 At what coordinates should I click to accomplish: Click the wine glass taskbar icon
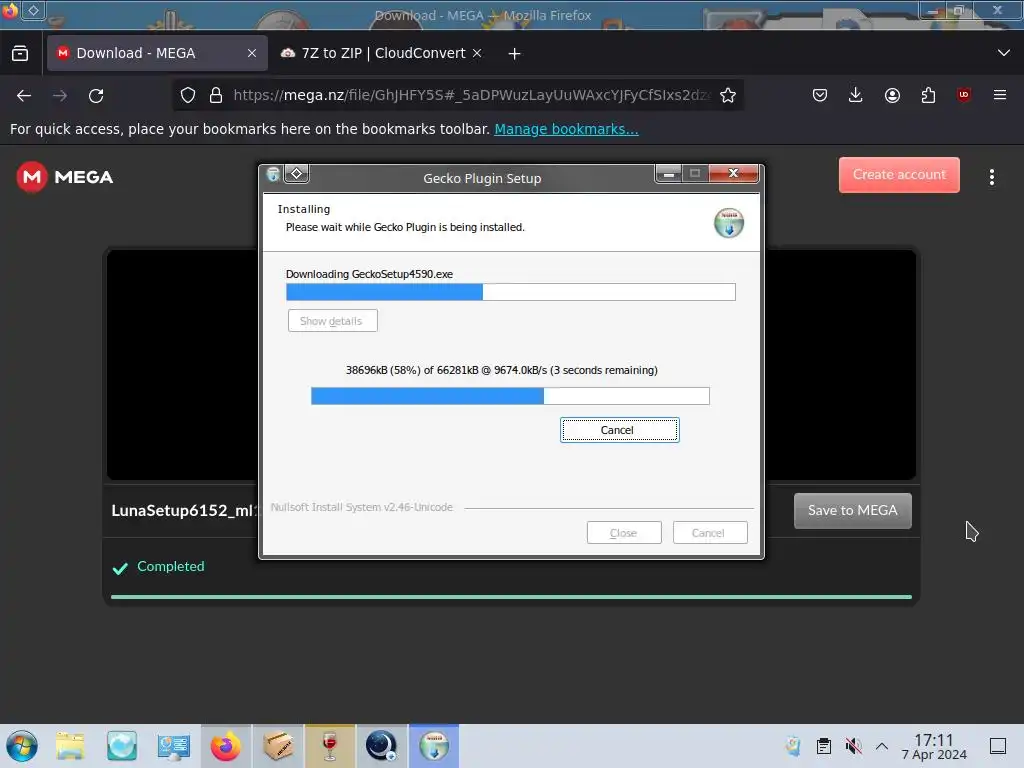pos(330,746)
